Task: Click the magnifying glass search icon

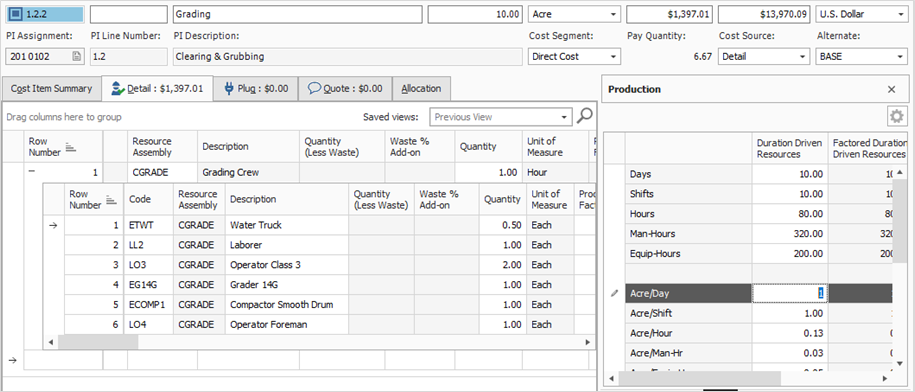Action: click(584, 116)
